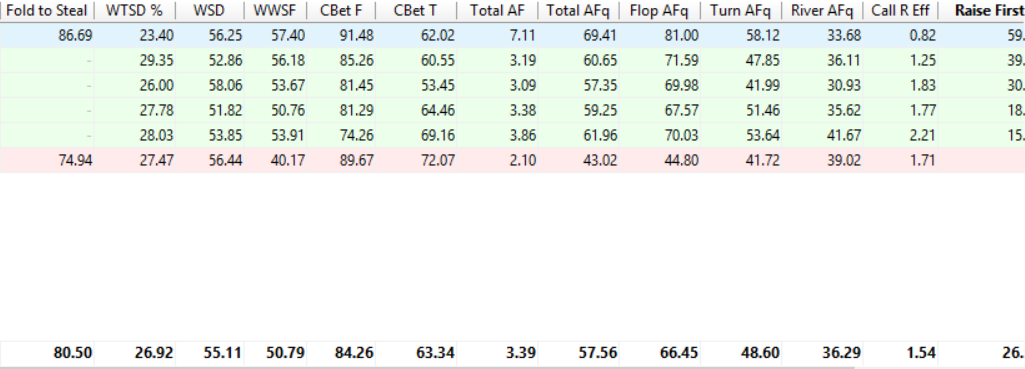This screenshot has height=369, width=1025.
Task: Select the 7.11 Total AF cell
Action: (497, 35)
